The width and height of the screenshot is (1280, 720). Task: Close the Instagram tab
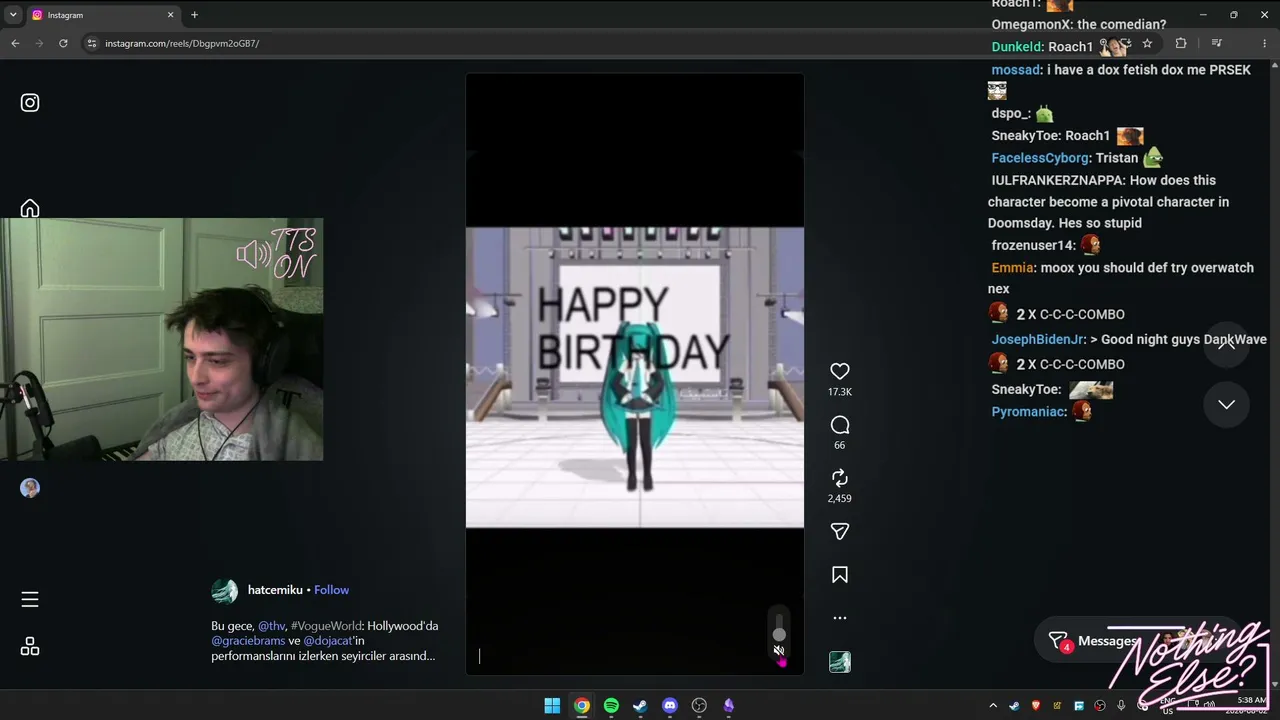[x=170, y=15]
